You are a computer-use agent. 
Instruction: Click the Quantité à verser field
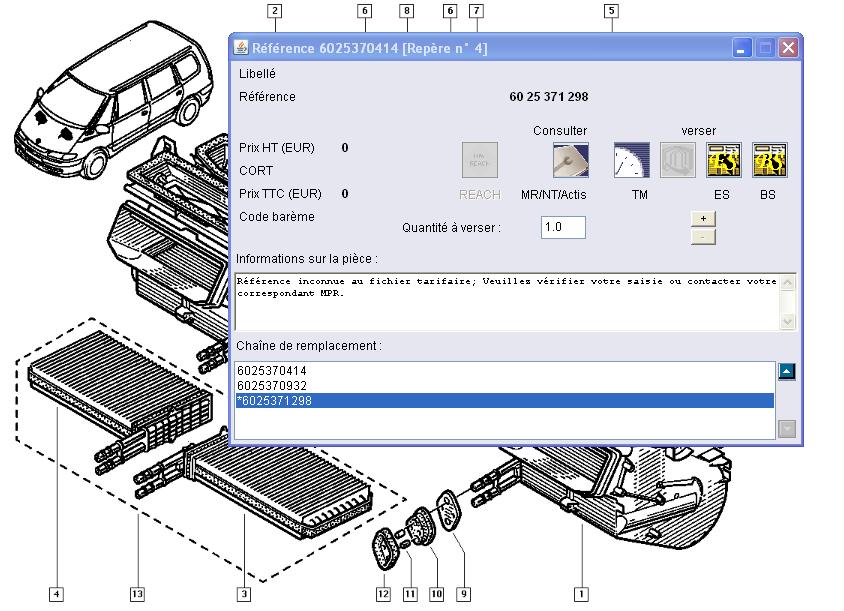point(563,227)
